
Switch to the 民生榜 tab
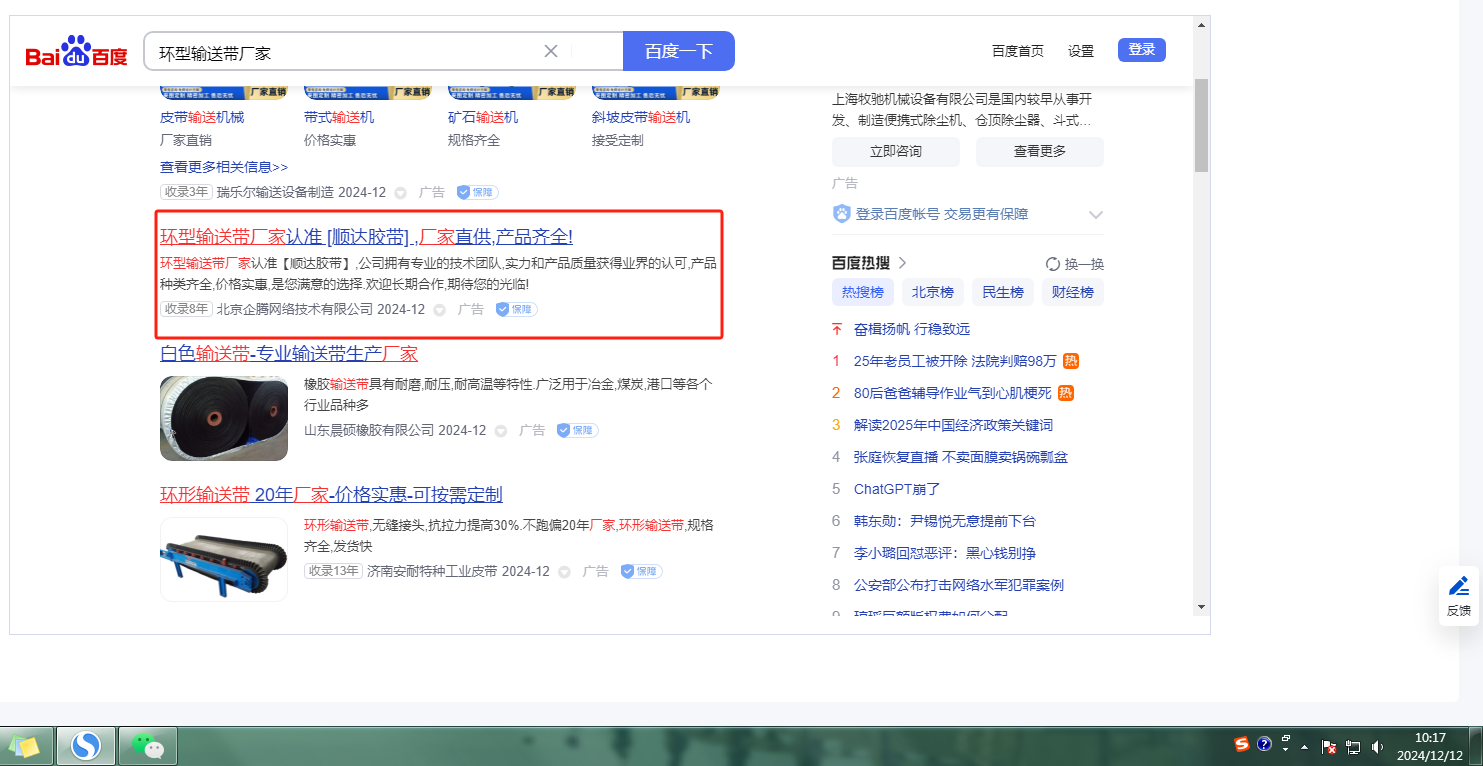[x=1002, y=293]
